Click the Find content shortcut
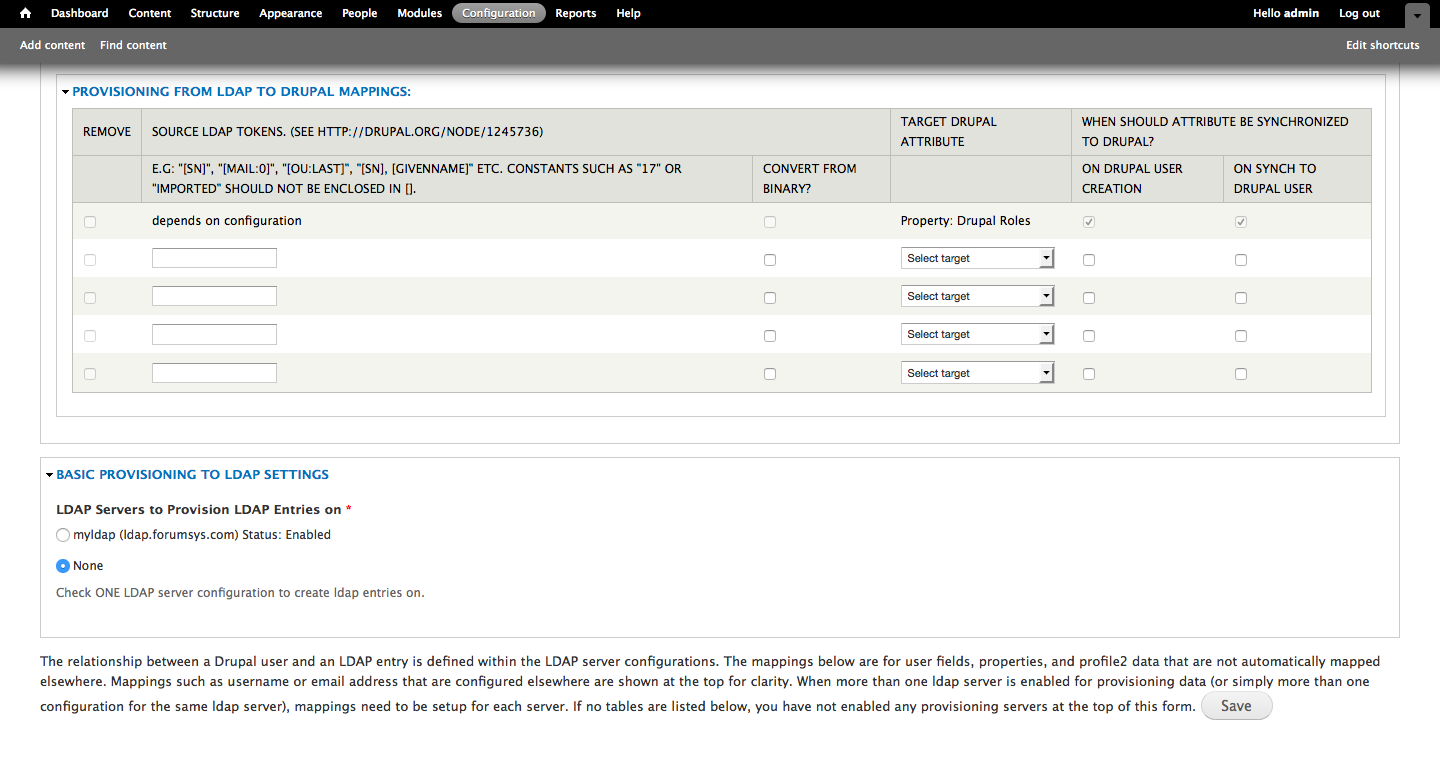Screen dimensions: 1440x774 (133, 45)
